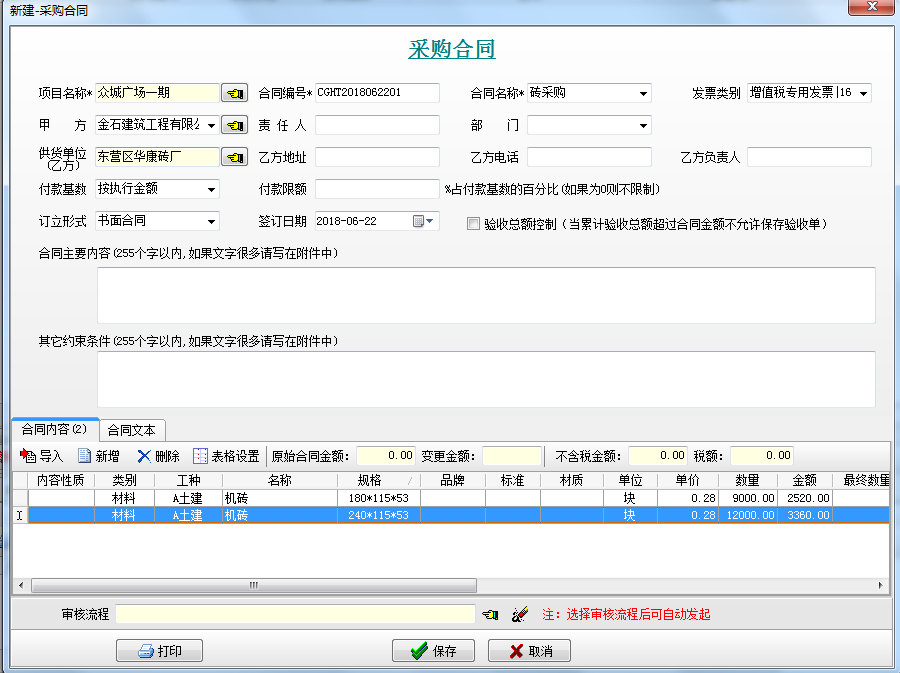The height and width of the screenshot is (673, 900).
Task: Click the lookup icon beside 甲方 field
Action: 234,125
